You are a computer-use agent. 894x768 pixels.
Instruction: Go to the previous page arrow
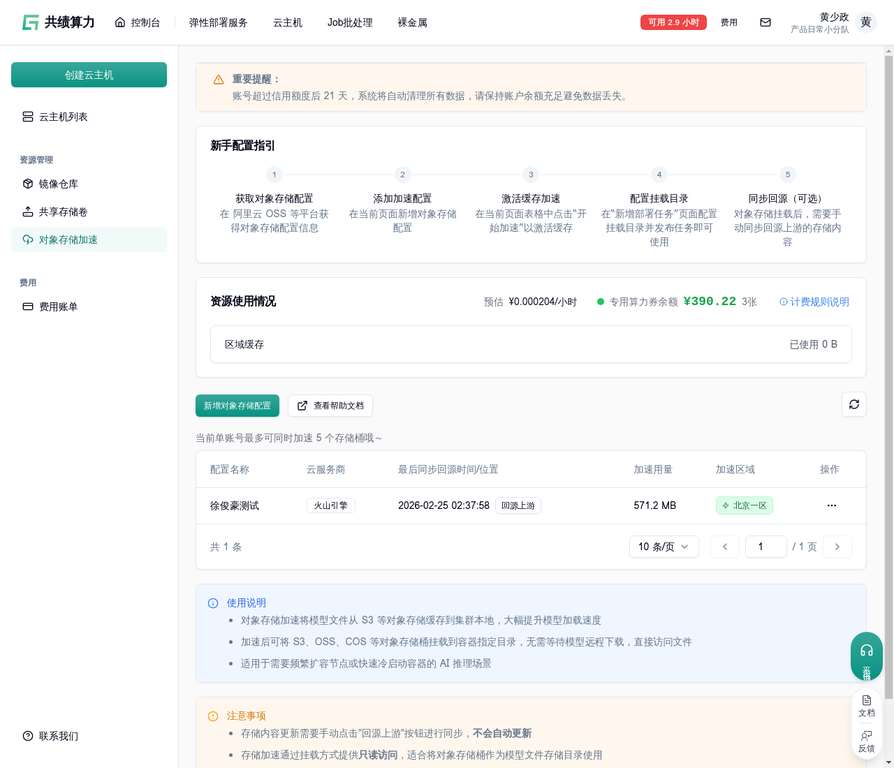(x=724, y=547)
